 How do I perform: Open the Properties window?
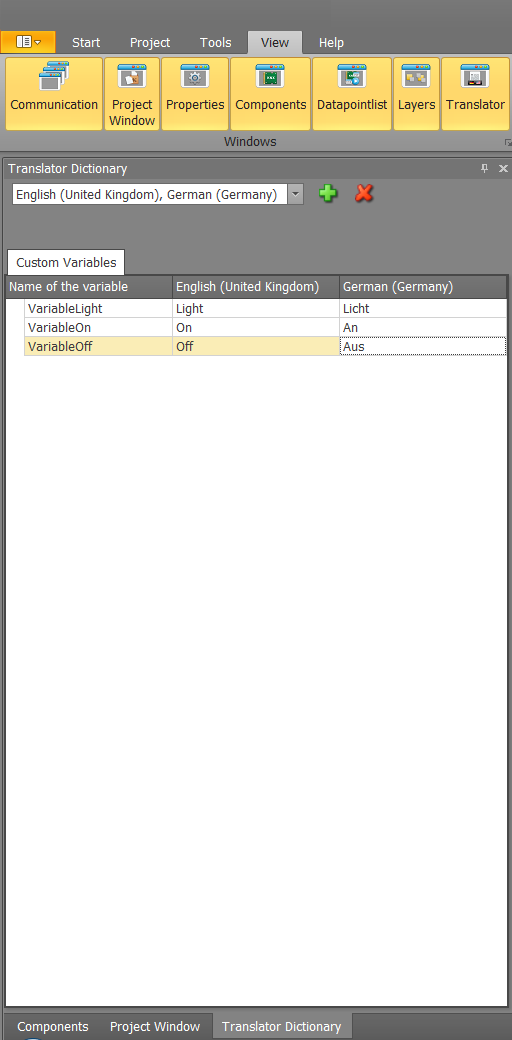[x=195, y=94]
